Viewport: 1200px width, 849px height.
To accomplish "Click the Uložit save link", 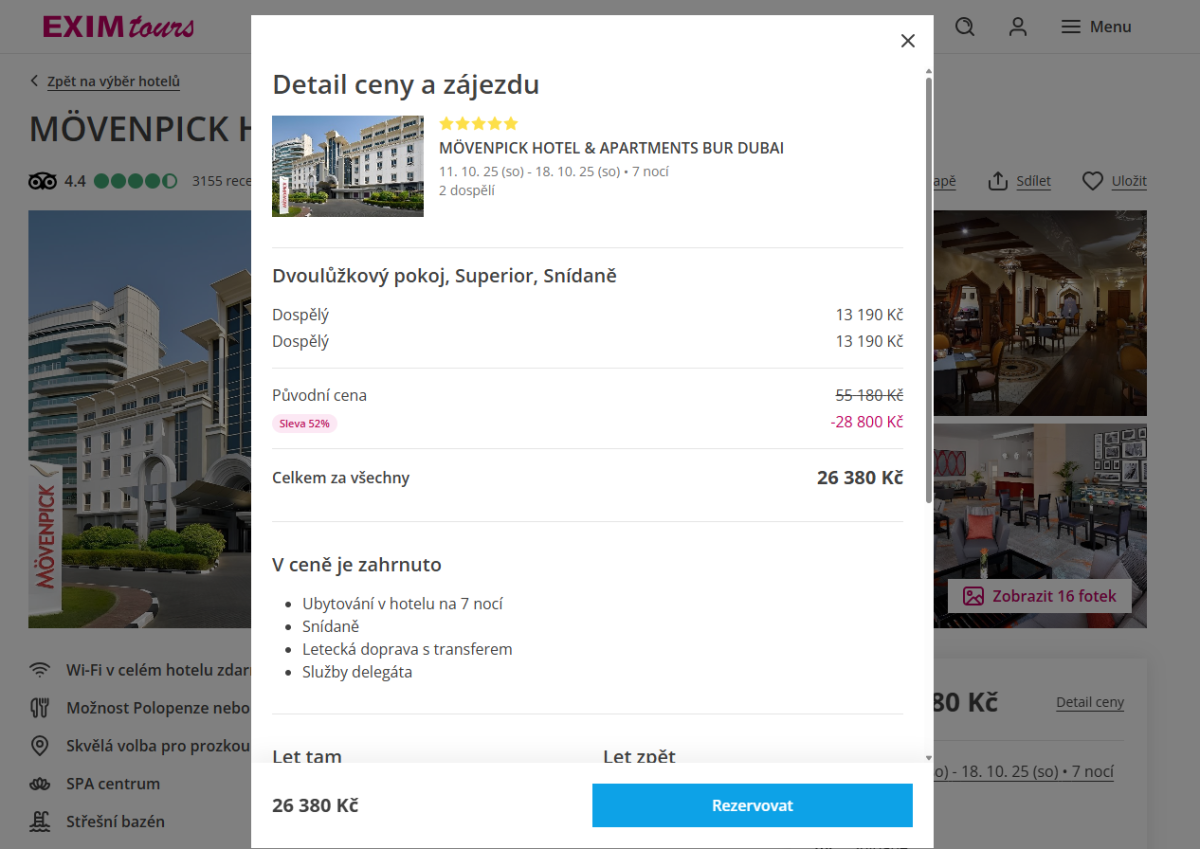I will (1128, 181).
